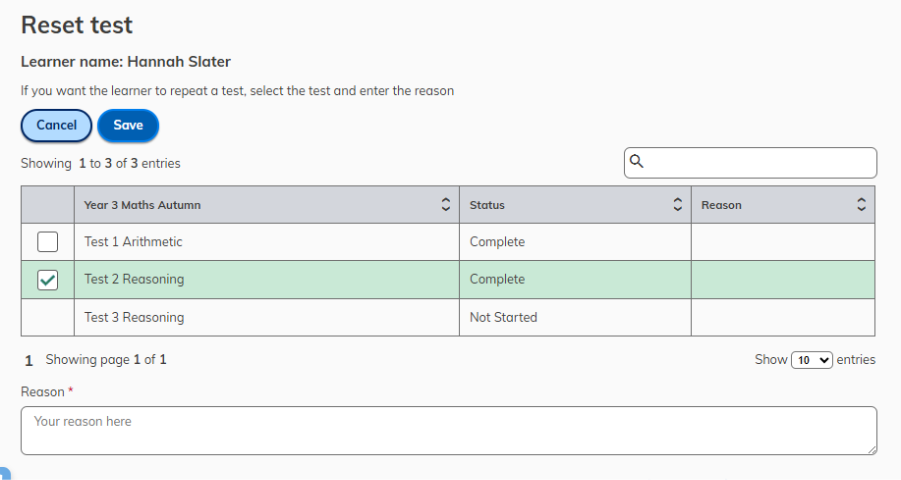901x480 pixels.
Task: Click the Status column header label
Action: click(487, 205)
